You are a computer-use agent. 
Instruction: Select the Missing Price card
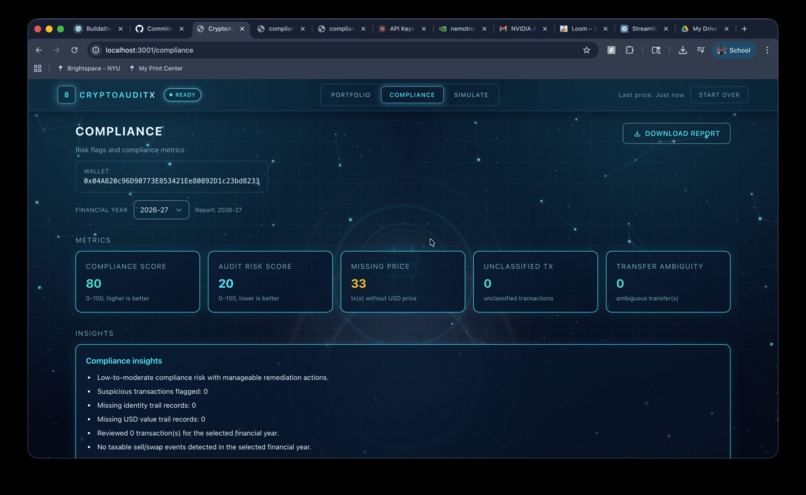pyautogui.click(x=403, y=282)
